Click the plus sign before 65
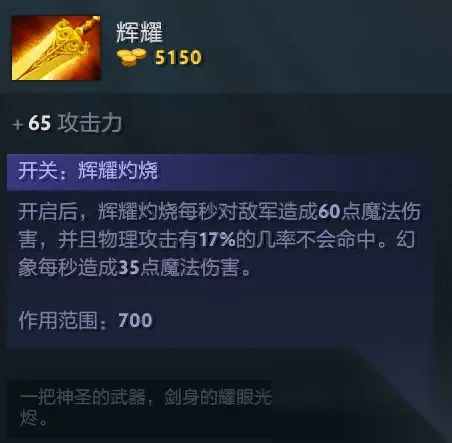This screenshot has width=452, height=443. (x=18, y=125)
